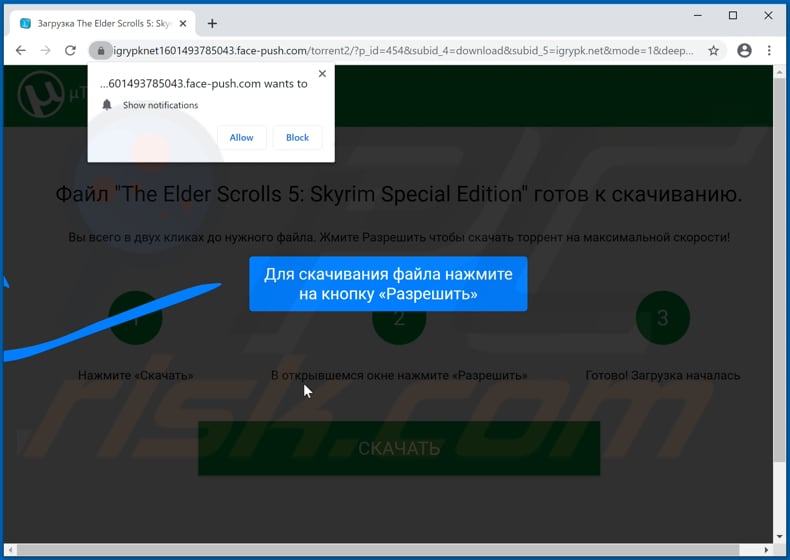This screenshot has height=560, width=790.
Task: Click step 3 green circle
Action: tap(663, 318)
